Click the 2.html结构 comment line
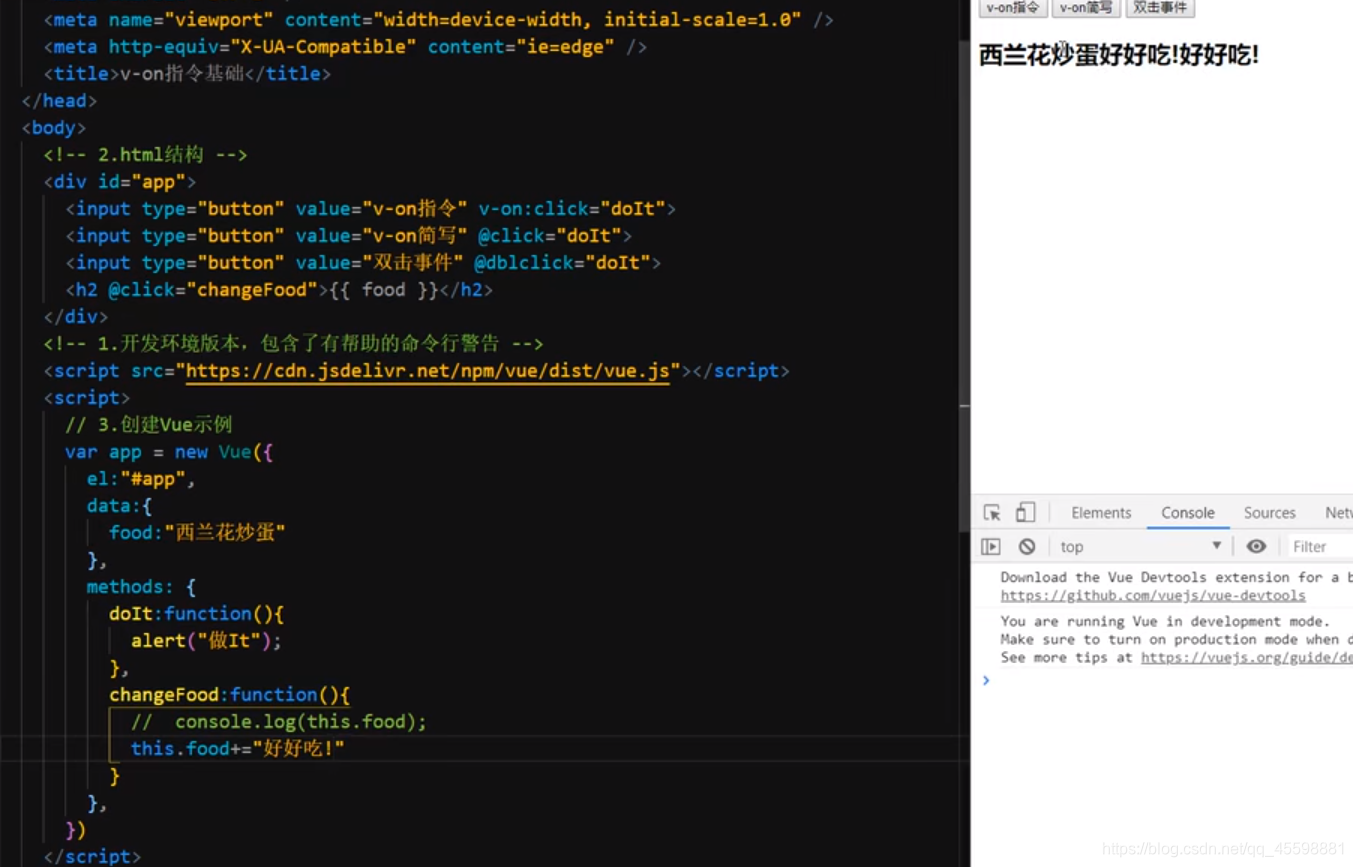Image resolution: width=1353 pixels, height=867 pixels. 145,155
